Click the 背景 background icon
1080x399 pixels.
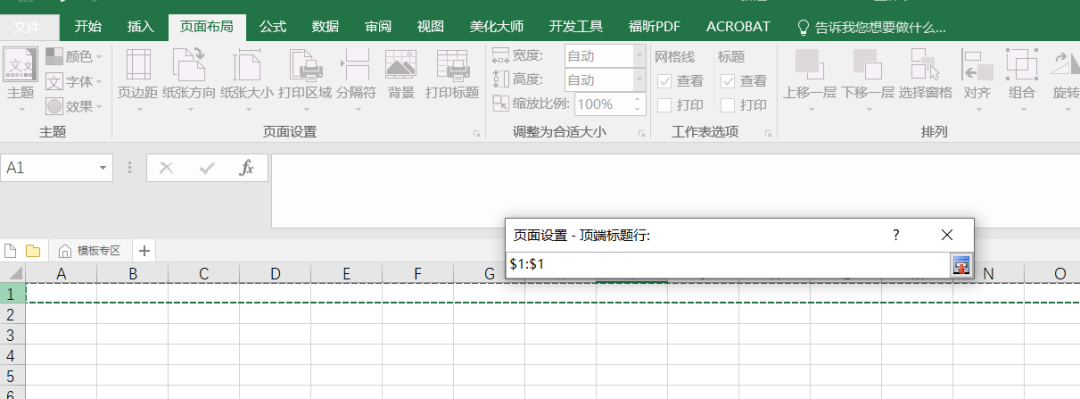pos(400,65)
